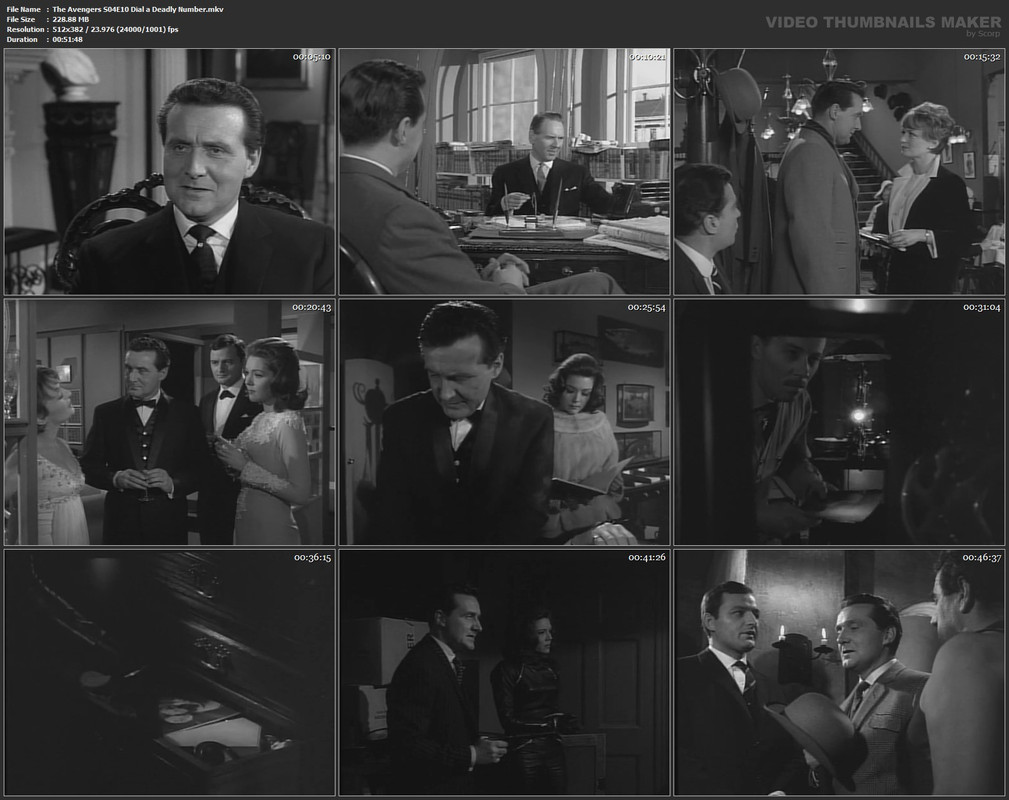Viewport: 1009px width, 800px height.
Task: Select the thumbnail timestamped 00:20:43
Action: point(169,422)
